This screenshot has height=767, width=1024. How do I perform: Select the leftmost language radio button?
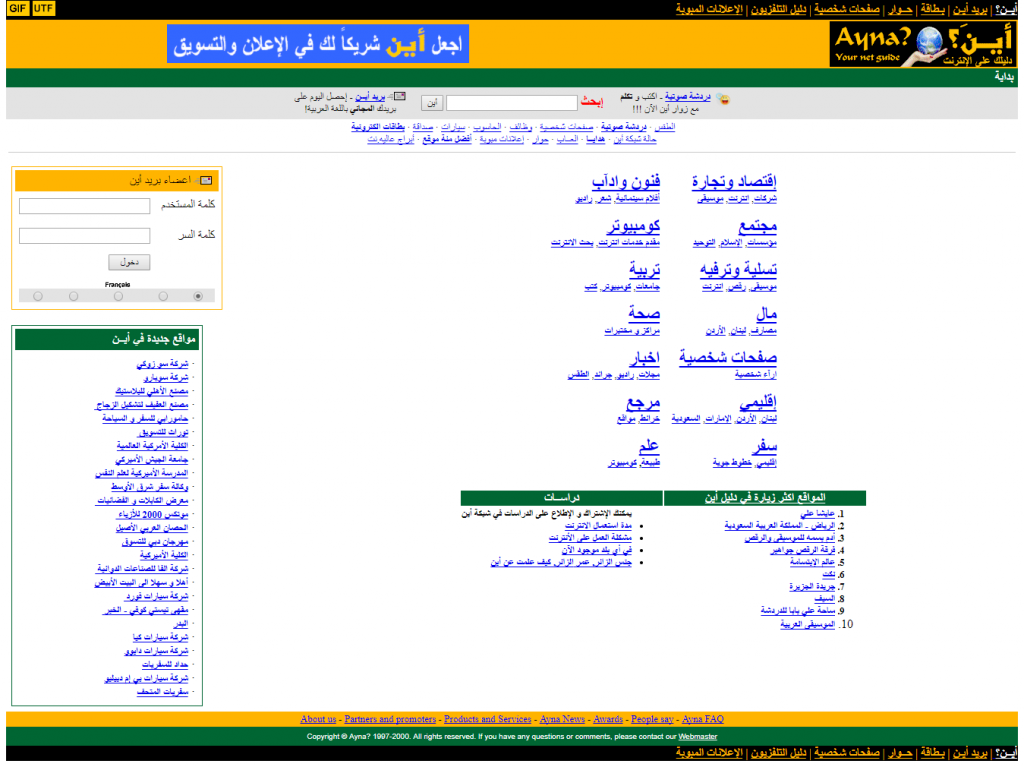[x=37, y=295]
